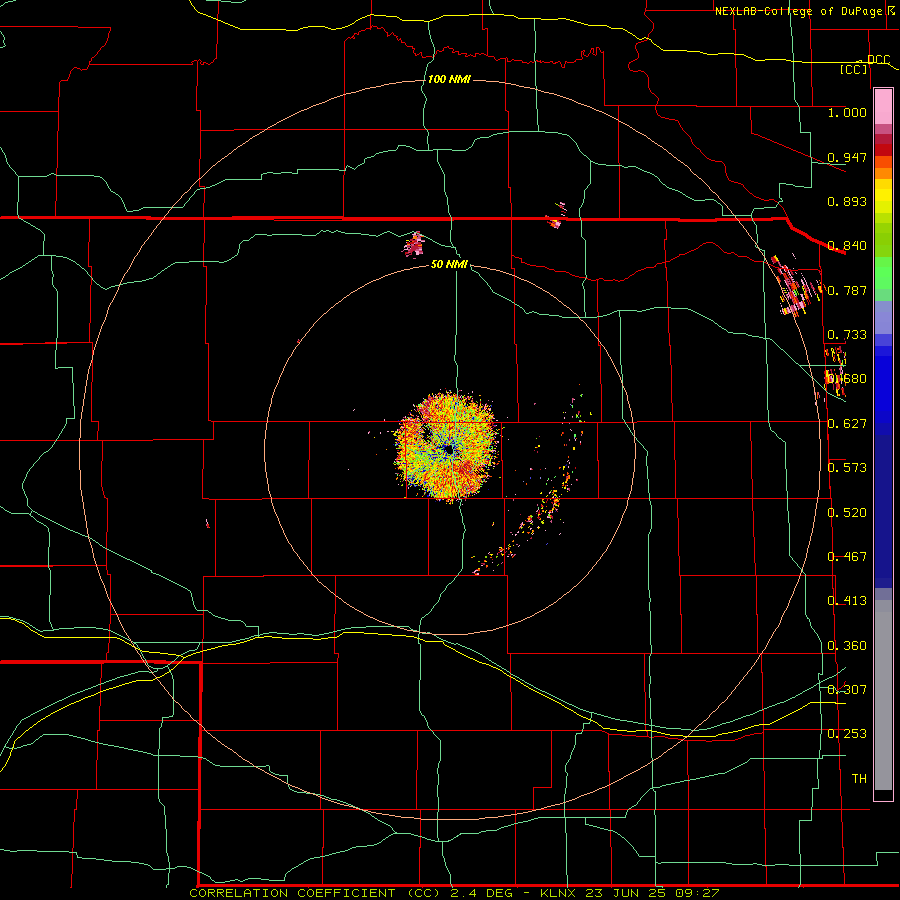Image resolution: width=900 pixels, height=900 pixels.
Task: Select the 0.413 legend value
Action: click(x=847, y=601)
